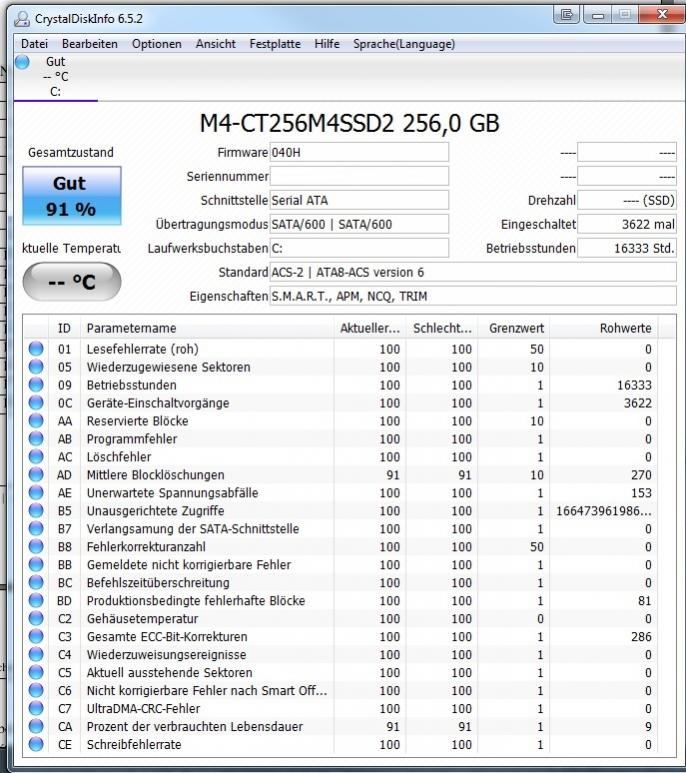Click the Eingeschaltet field 3622 mal
Image resolution: width=686 pixels, height=773 pixels.
(626, 224)
